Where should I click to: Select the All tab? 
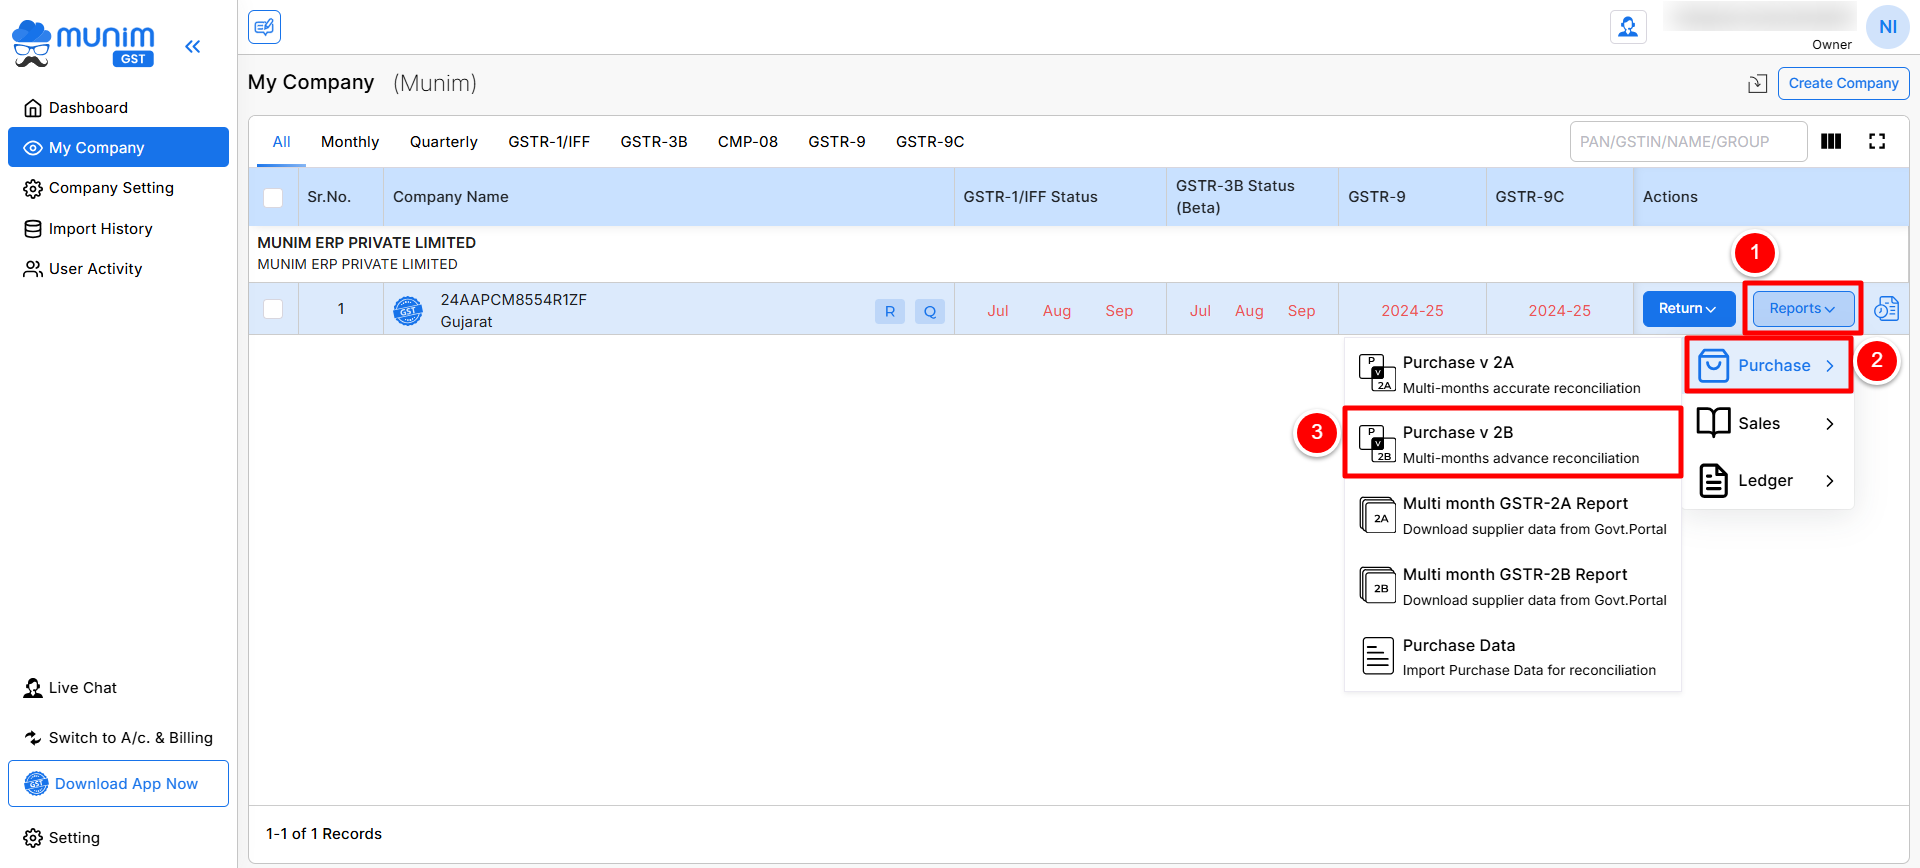282,142
